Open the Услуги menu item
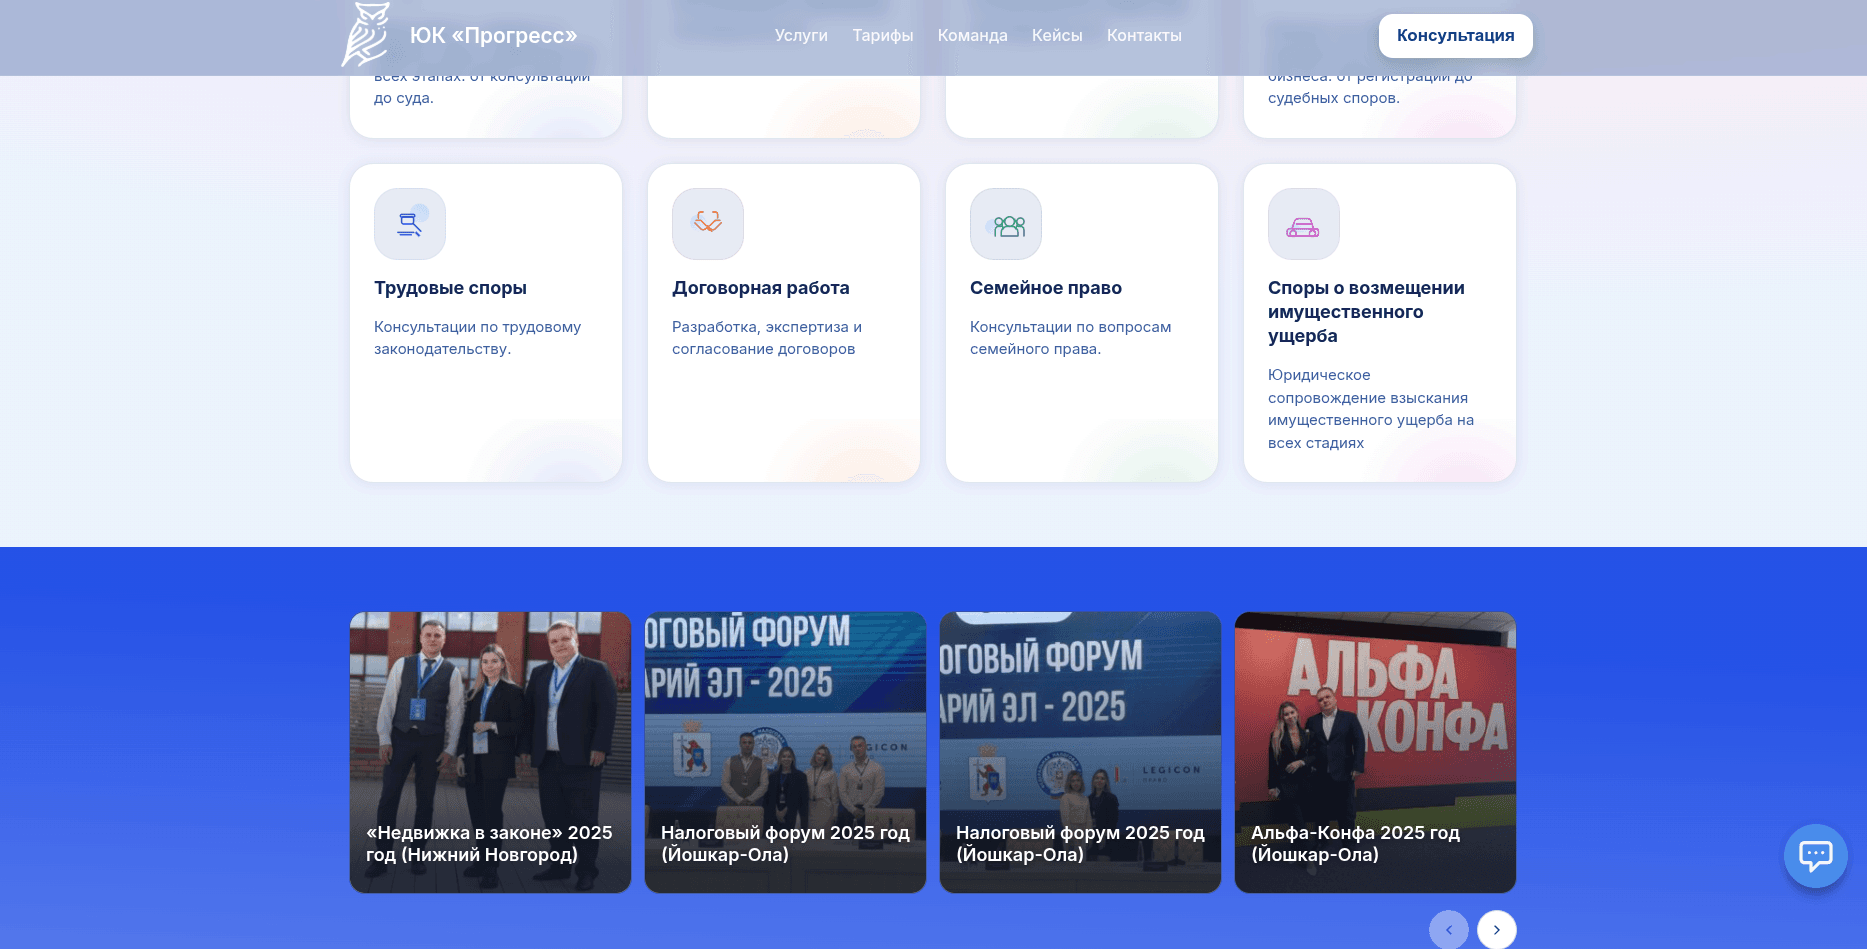The height and width of the screenshot is (949, 1867). click(x=801, y=36)
